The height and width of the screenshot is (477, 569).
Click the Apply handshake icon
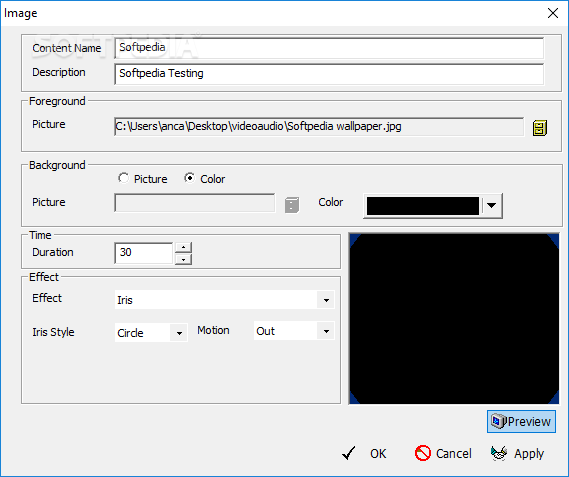point(499,453)
